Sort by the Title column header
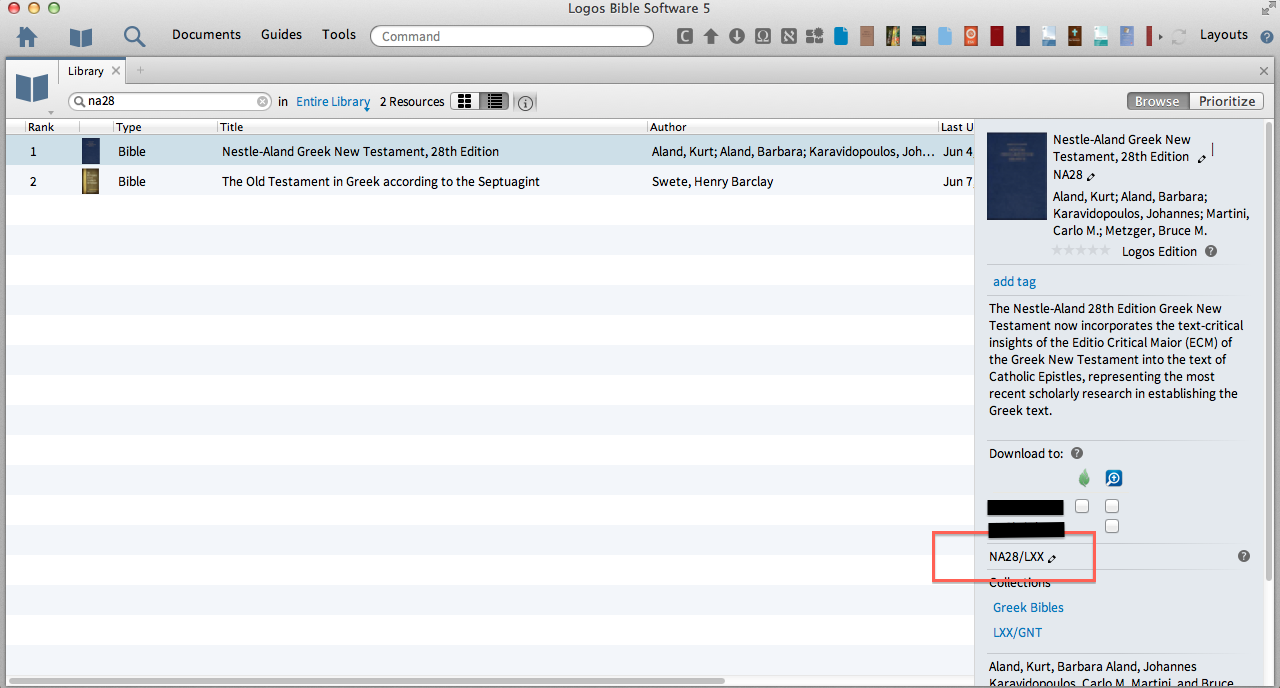The width and height of the screenshot is (1280, 688). point(232,127)
